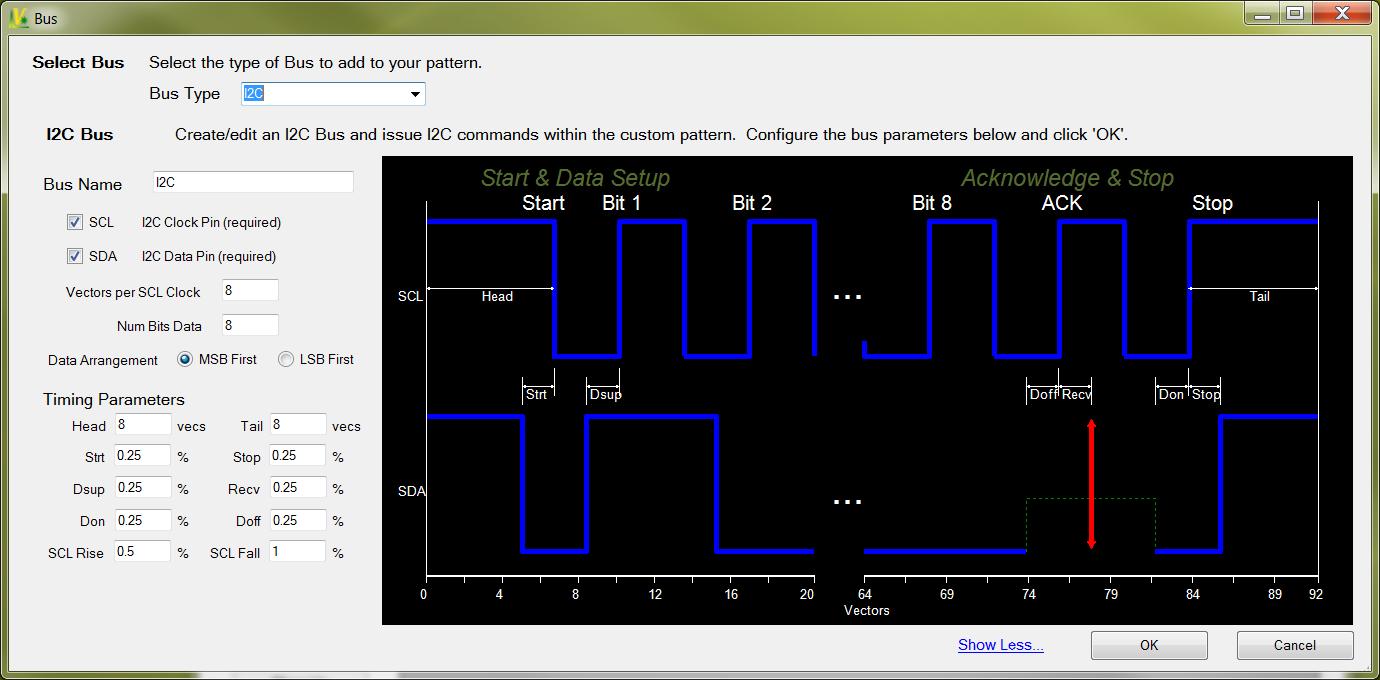Image resolution: width=1380 pixels, height=680 pixels.
Task: Select the MSB First radio button
Action: pos(183,359)
